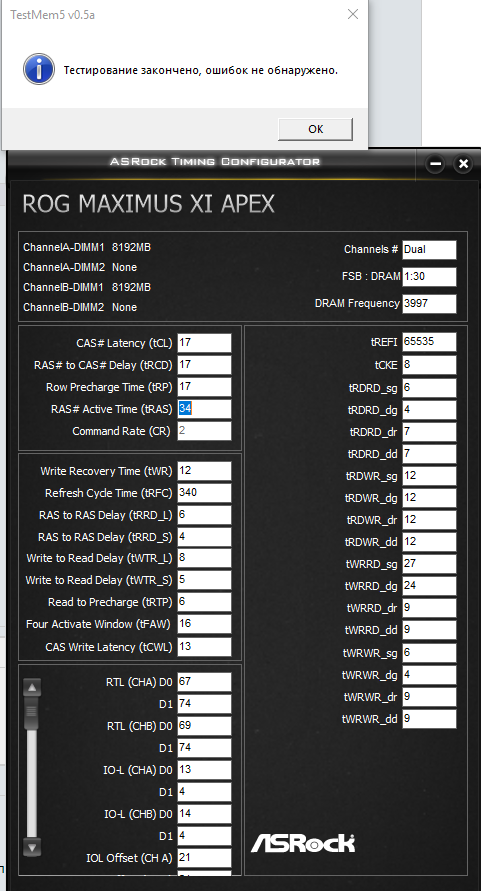Click the CAS Write Latency (tCWL) field

pos(204,647)
